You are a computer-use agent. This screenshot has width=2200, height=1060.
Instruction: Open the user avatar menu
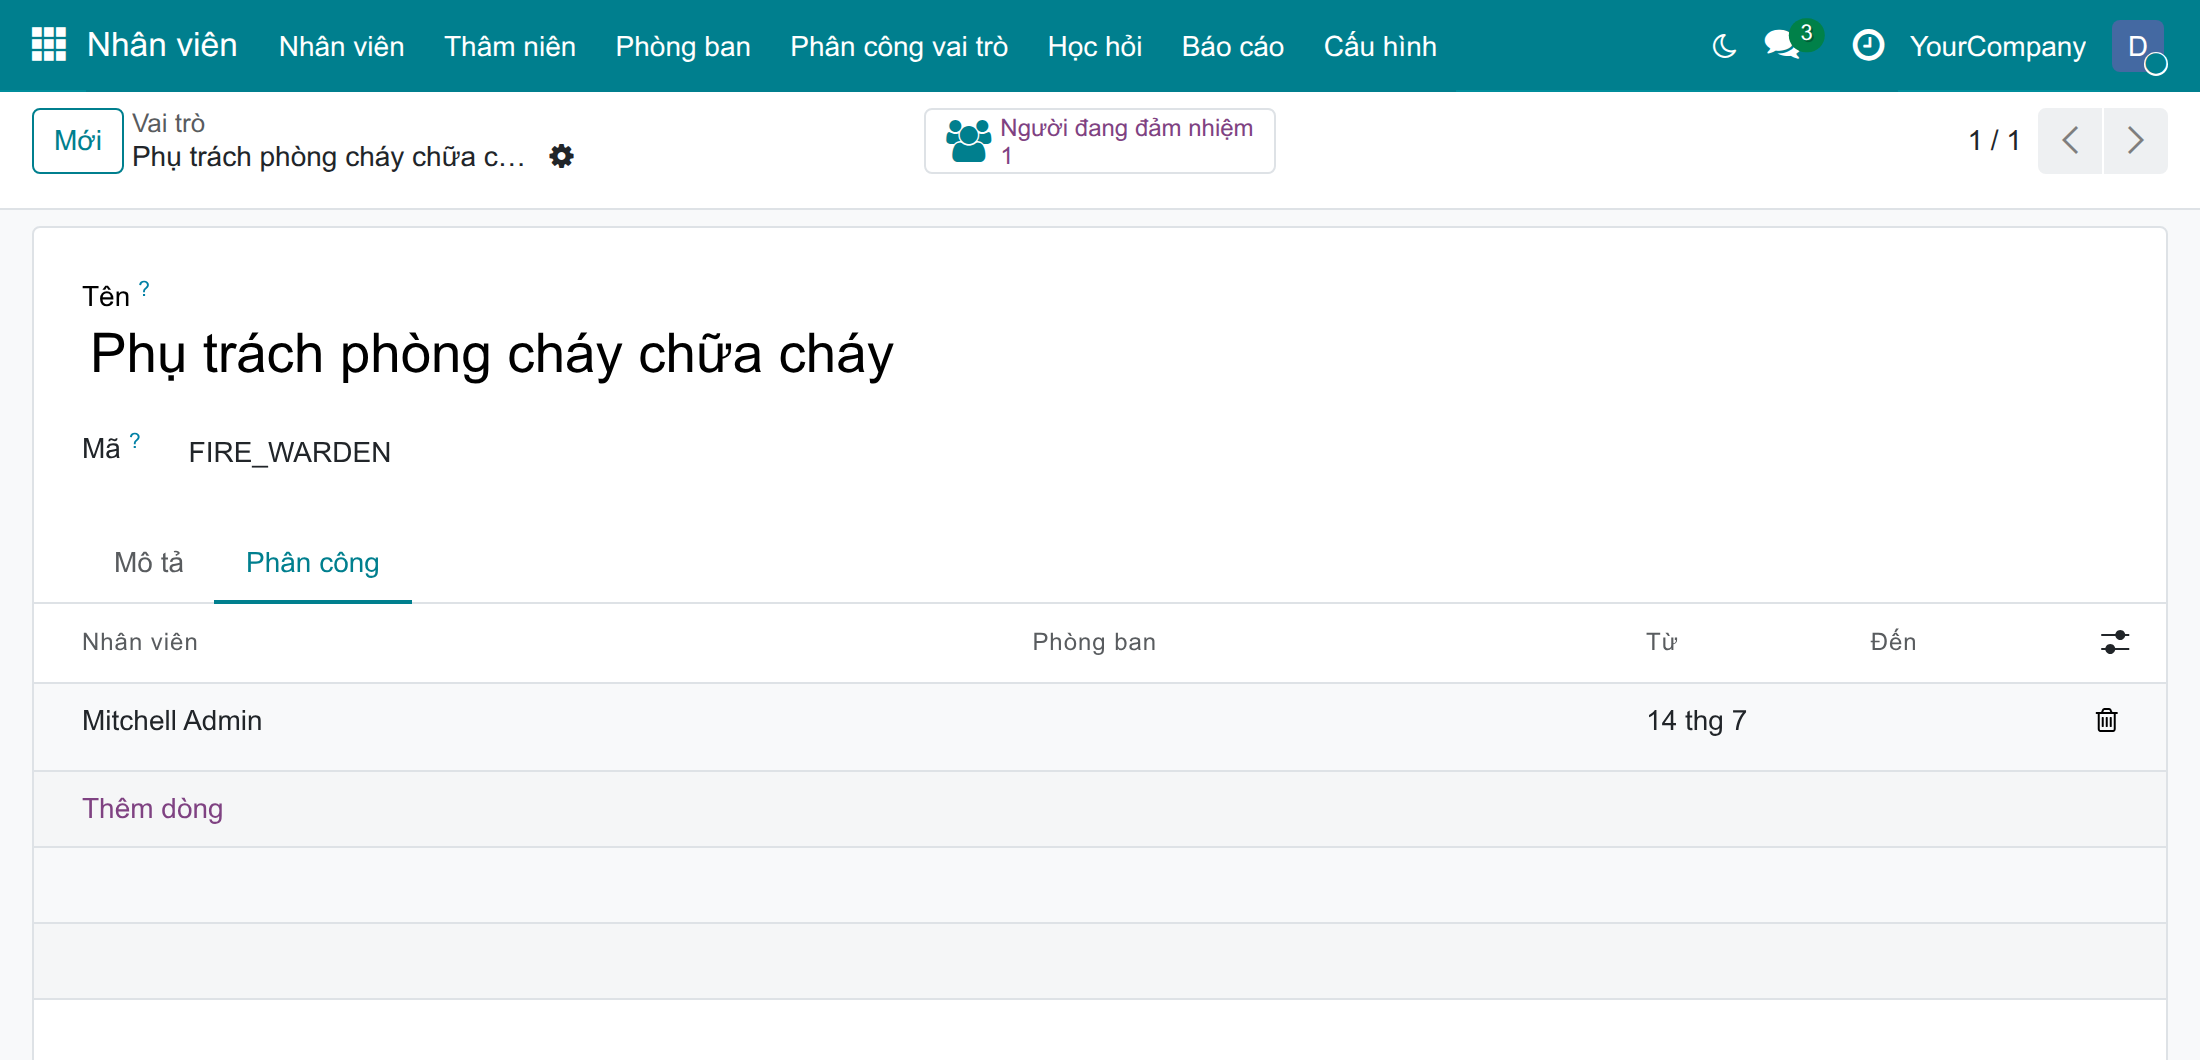pyautogui.click(x=2138, y=46)
